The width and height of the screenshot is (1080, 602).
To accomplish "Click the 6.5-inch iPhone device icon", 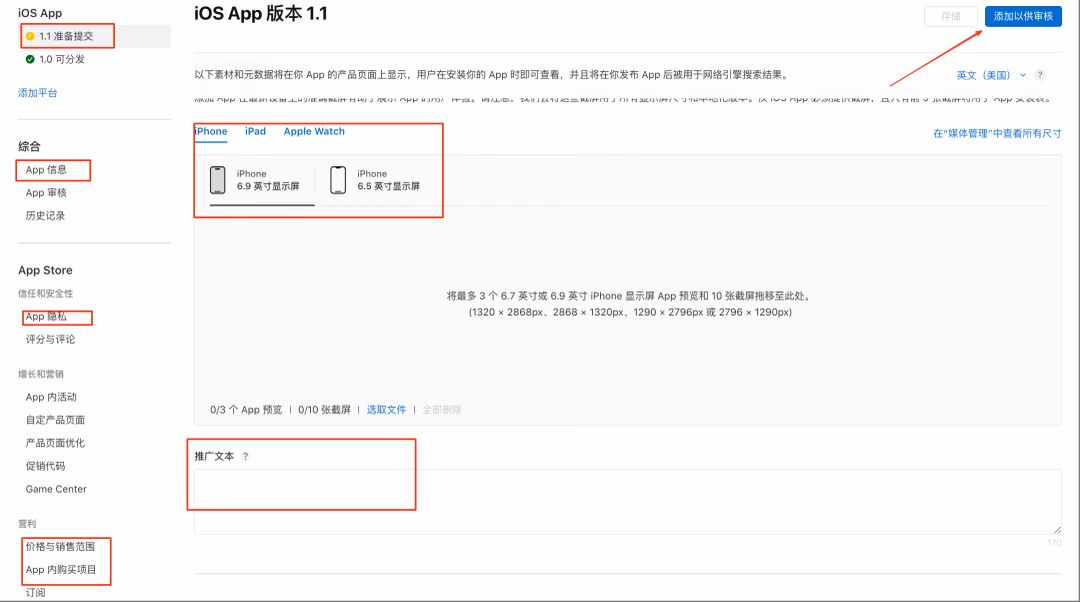I will tap(338, 180).
